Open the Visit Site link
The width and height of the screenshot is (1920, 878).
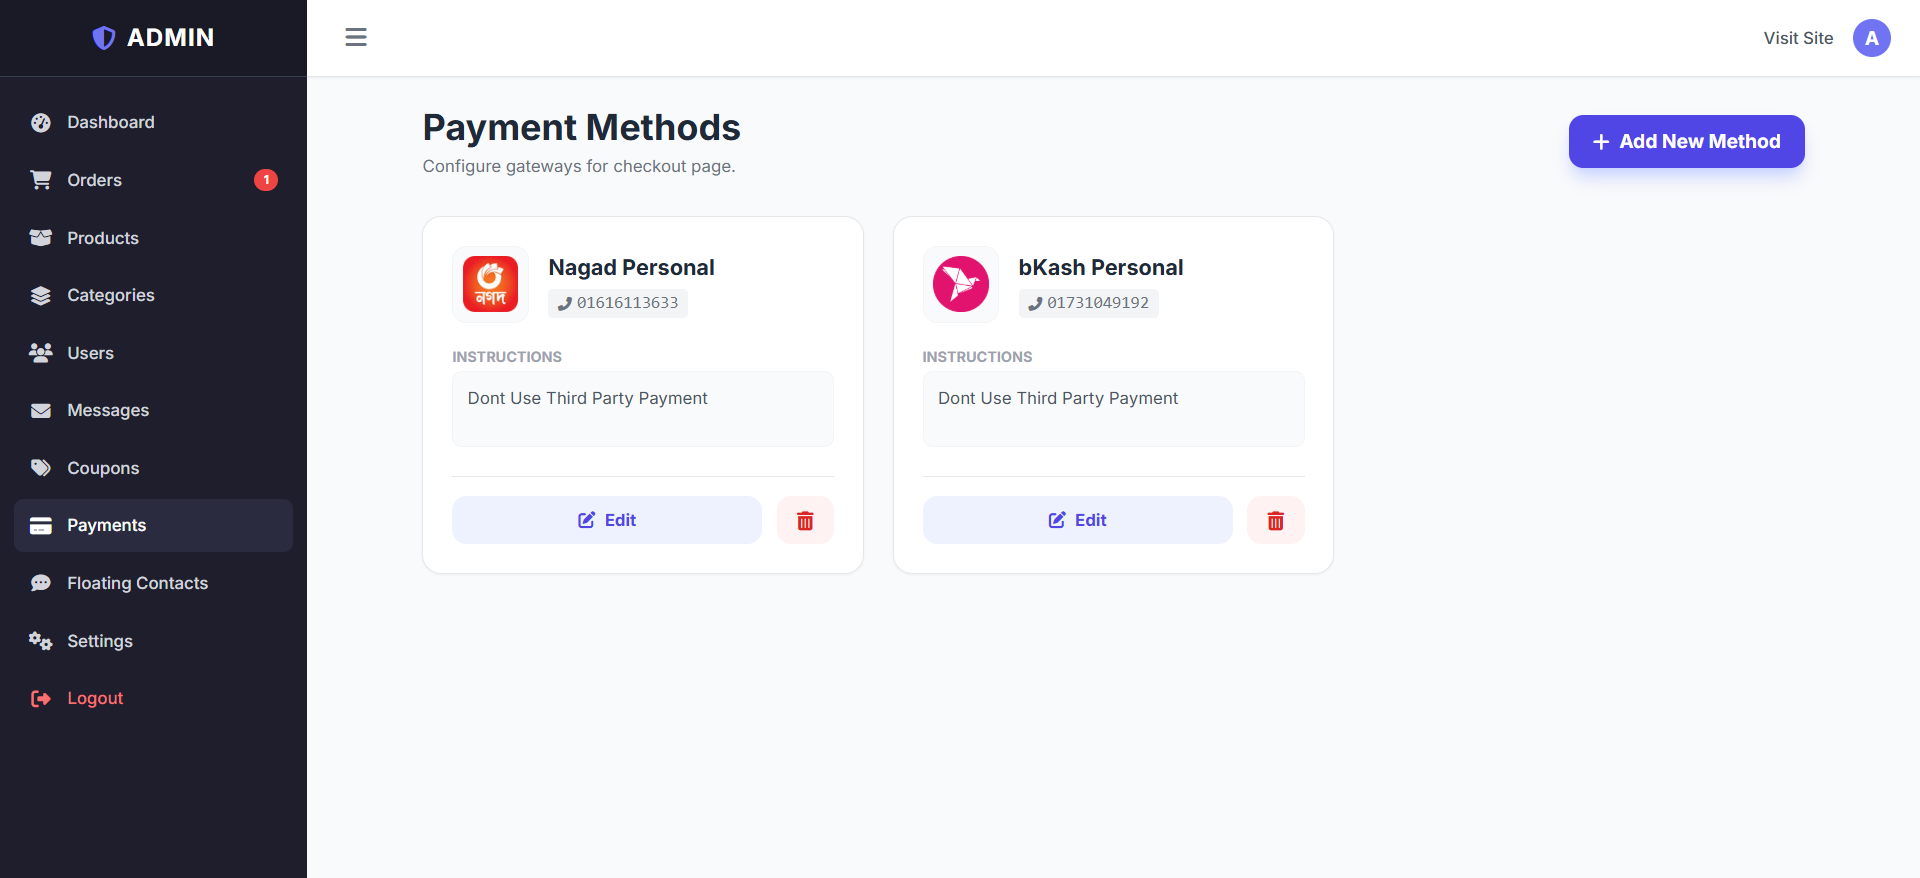(x=1798, y=38)
